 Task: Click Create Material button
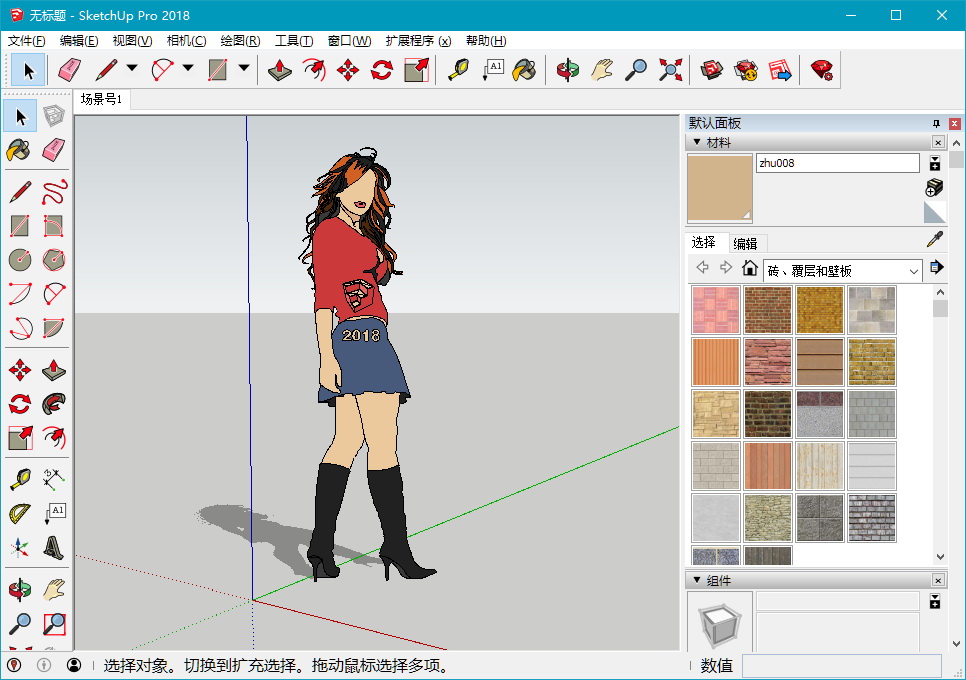[935, 188]
